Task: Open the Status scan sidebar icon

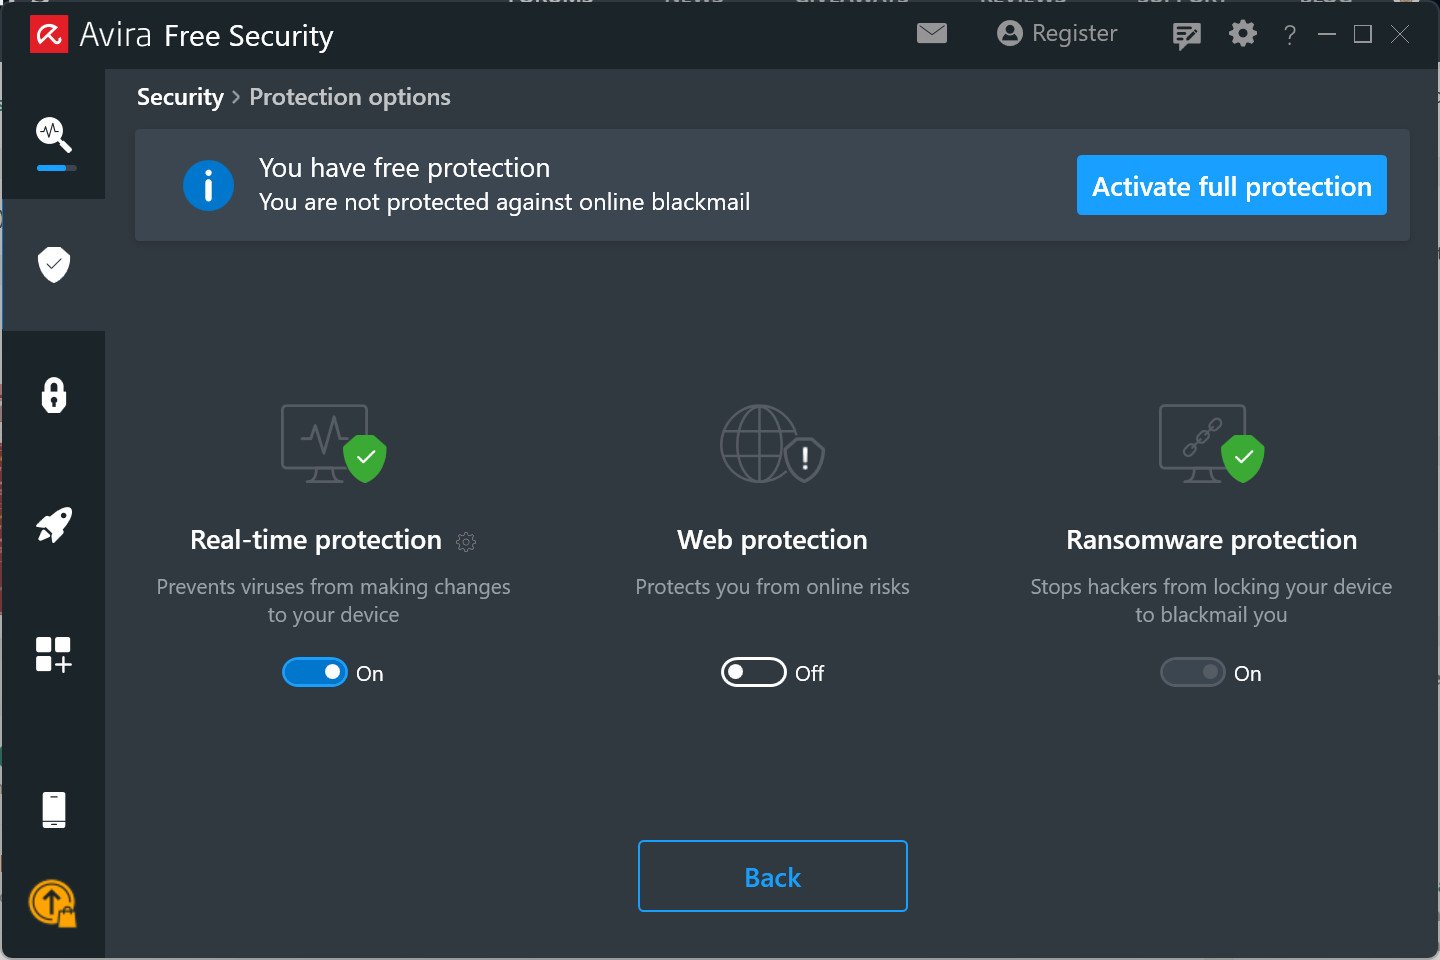Action: pos(54,134)
